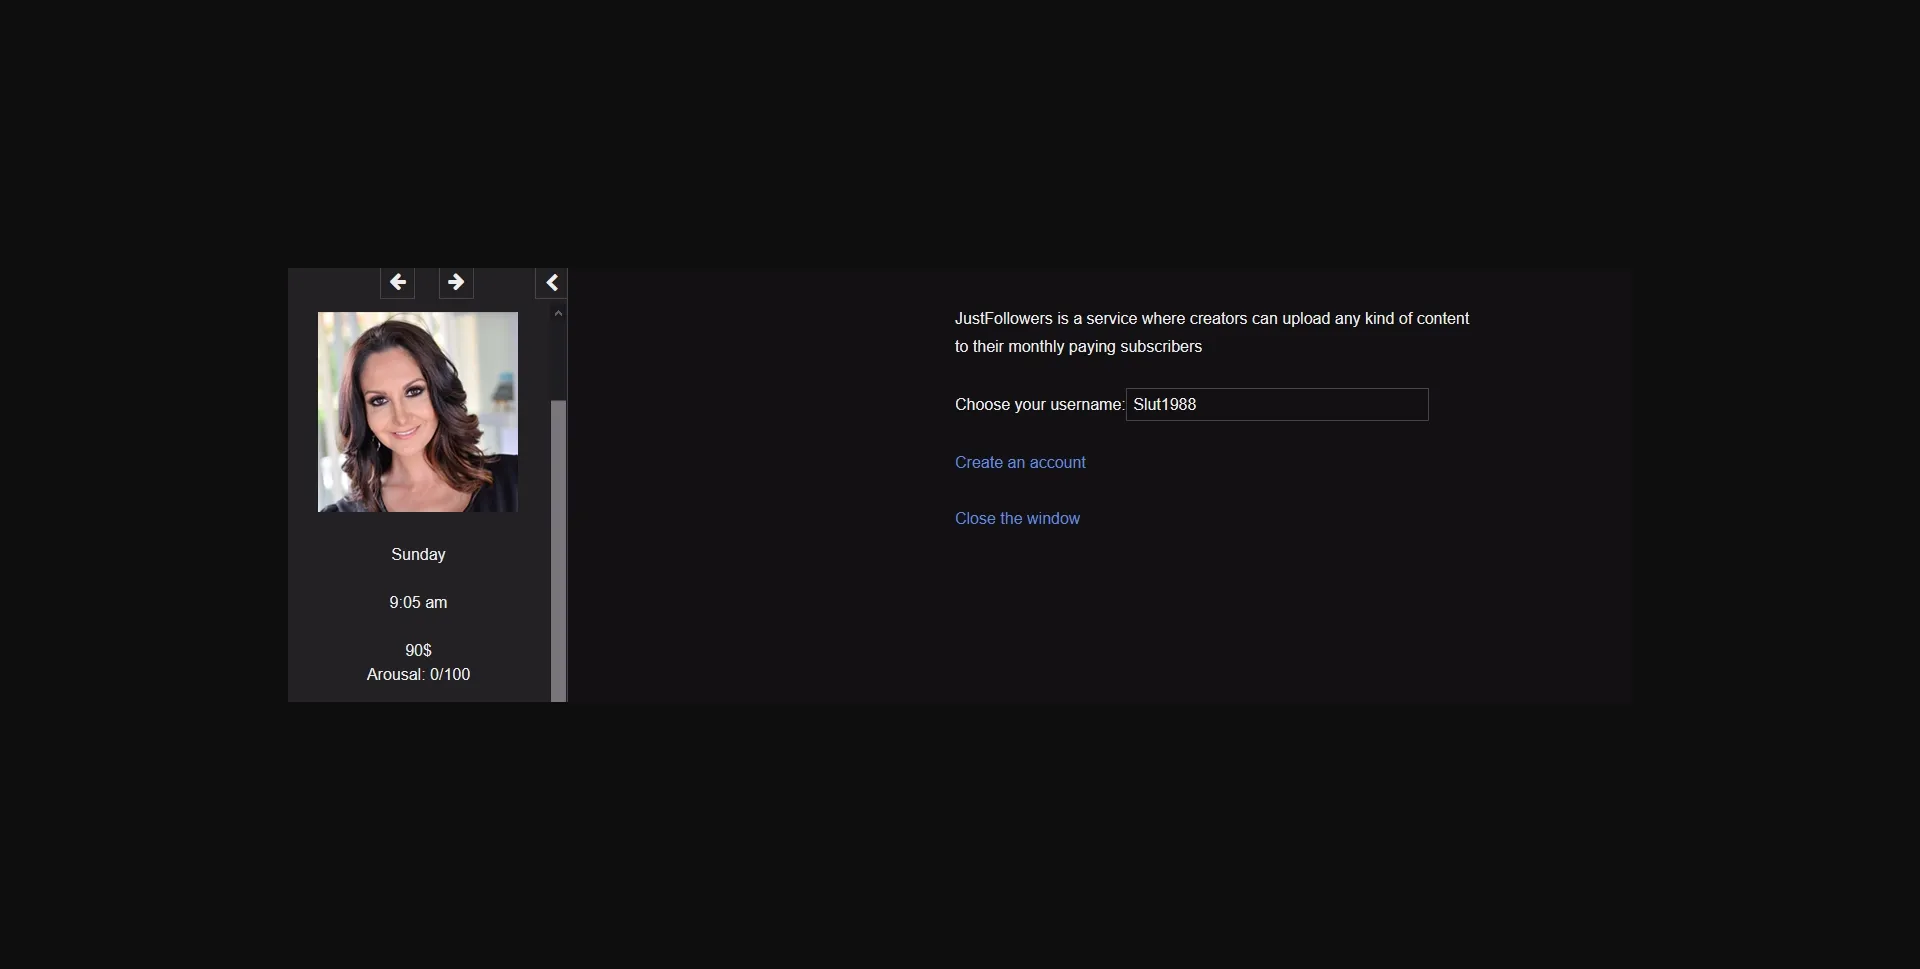Click the 'Arousal: 0/100' meter
The height and width of the screenshot is (969, 1920).
coord(418,674)
